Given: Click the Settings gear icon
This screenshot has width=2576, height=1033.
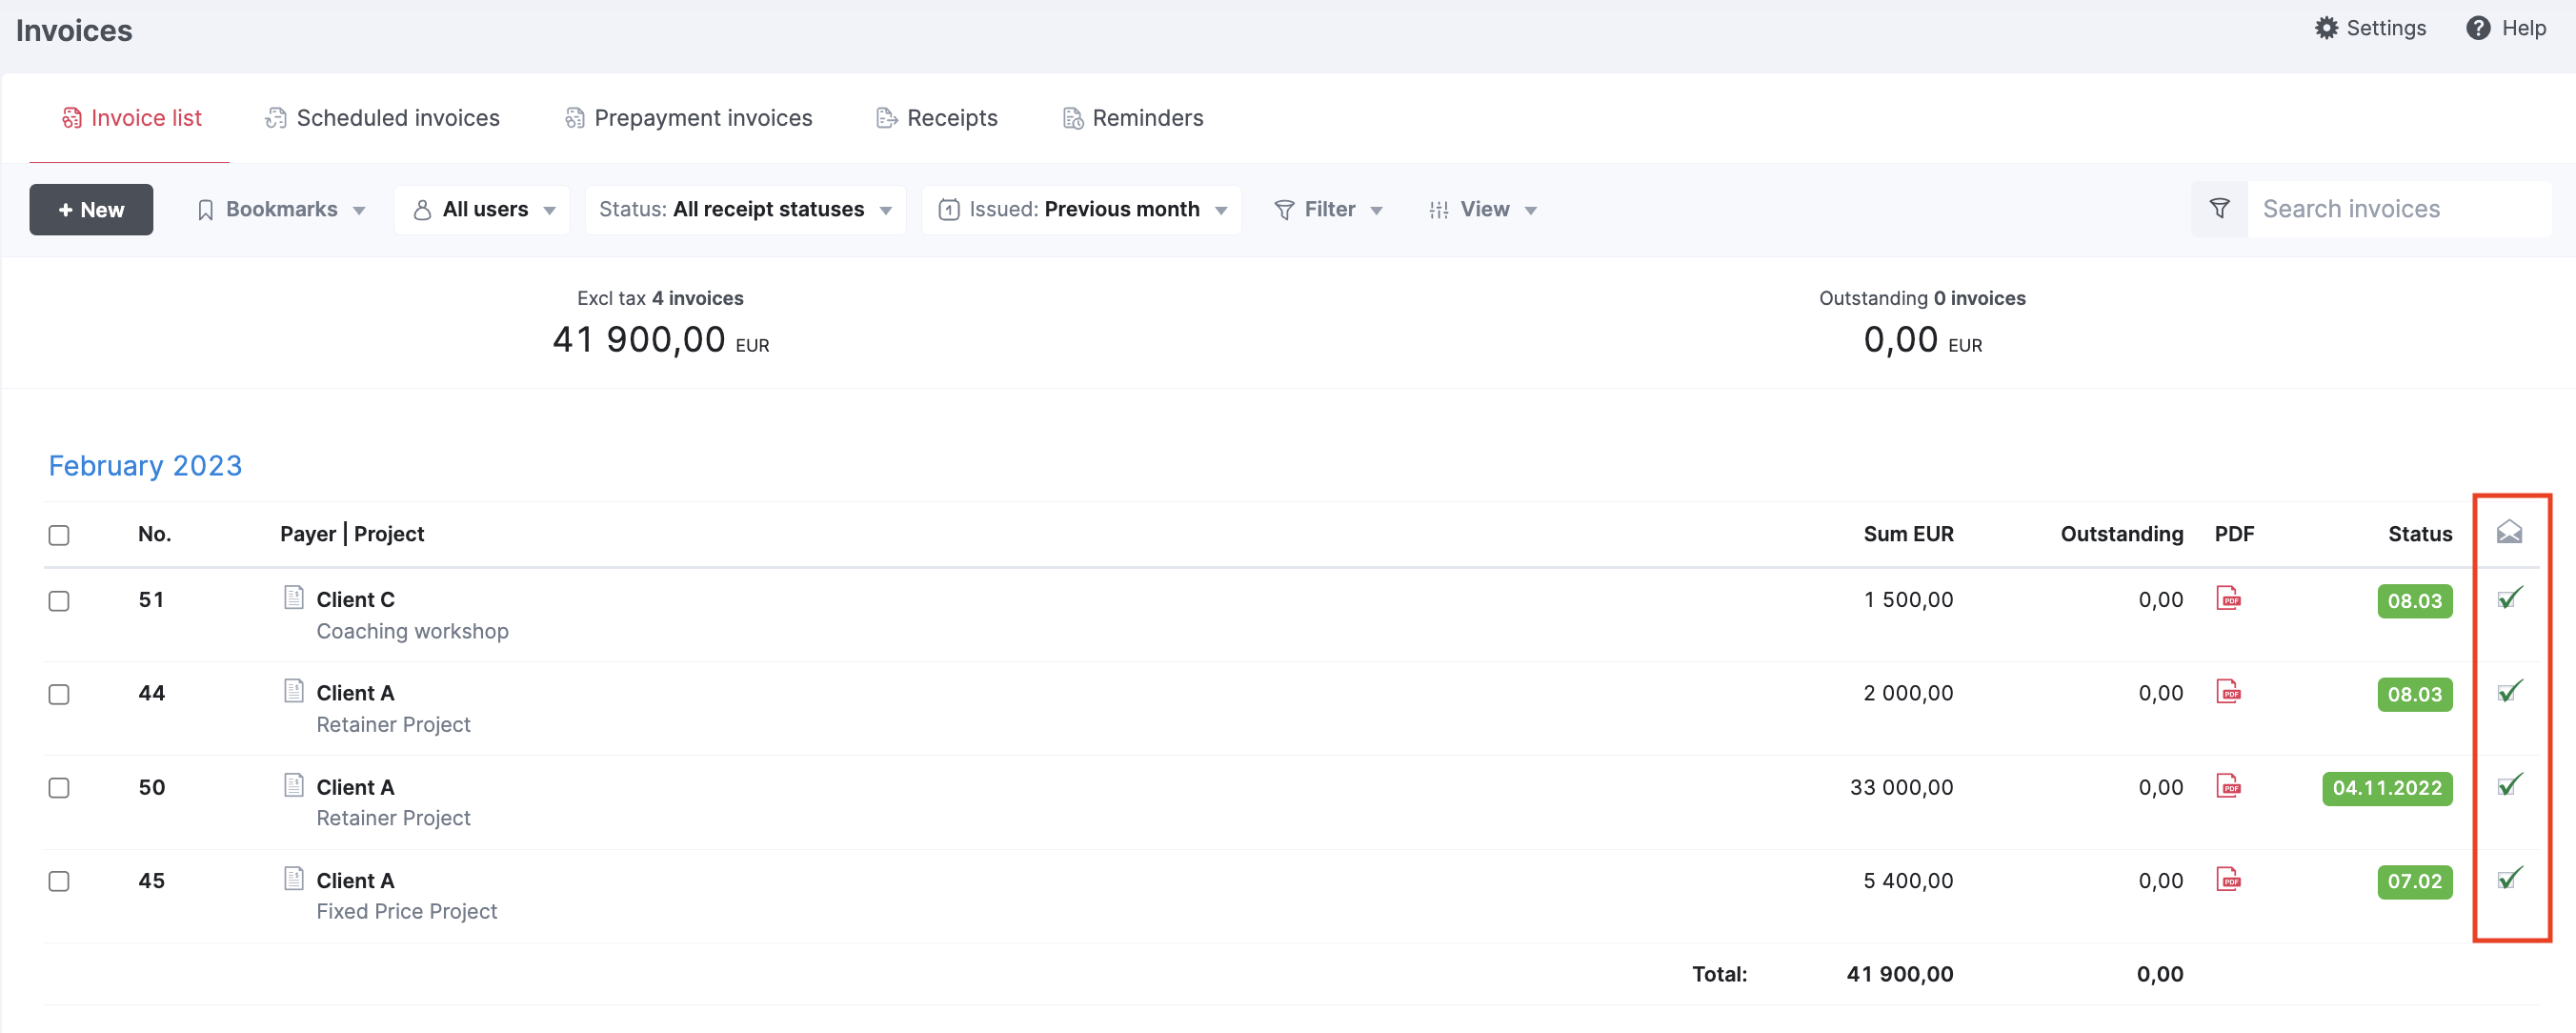Looking at the screenshot, I should coord(2326,28).
